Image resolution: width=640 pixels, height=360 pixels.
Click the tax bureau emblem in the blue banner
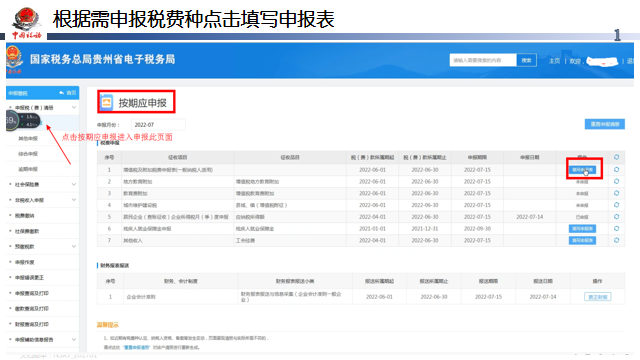(x=15, y=60)
